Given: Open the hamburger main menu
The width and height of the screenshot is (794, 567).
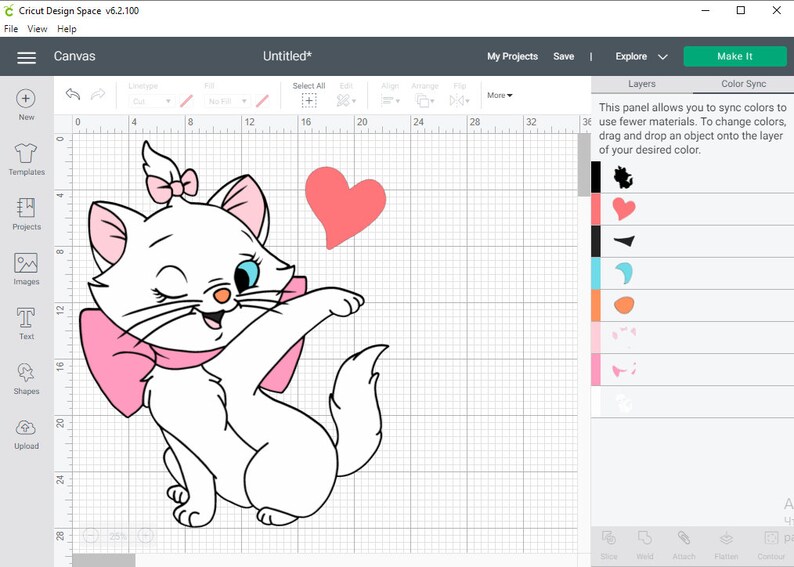Looking at the screenshot, I should click(26, 58).
